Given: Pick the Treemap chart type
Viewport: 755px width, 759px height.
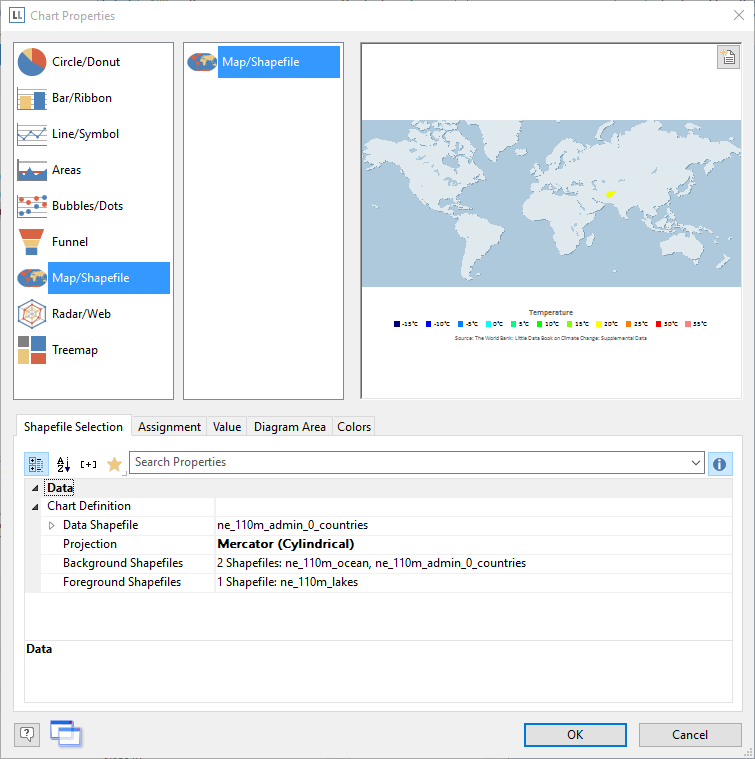Looking at the screenshot, I should click(x=74, y=350).
